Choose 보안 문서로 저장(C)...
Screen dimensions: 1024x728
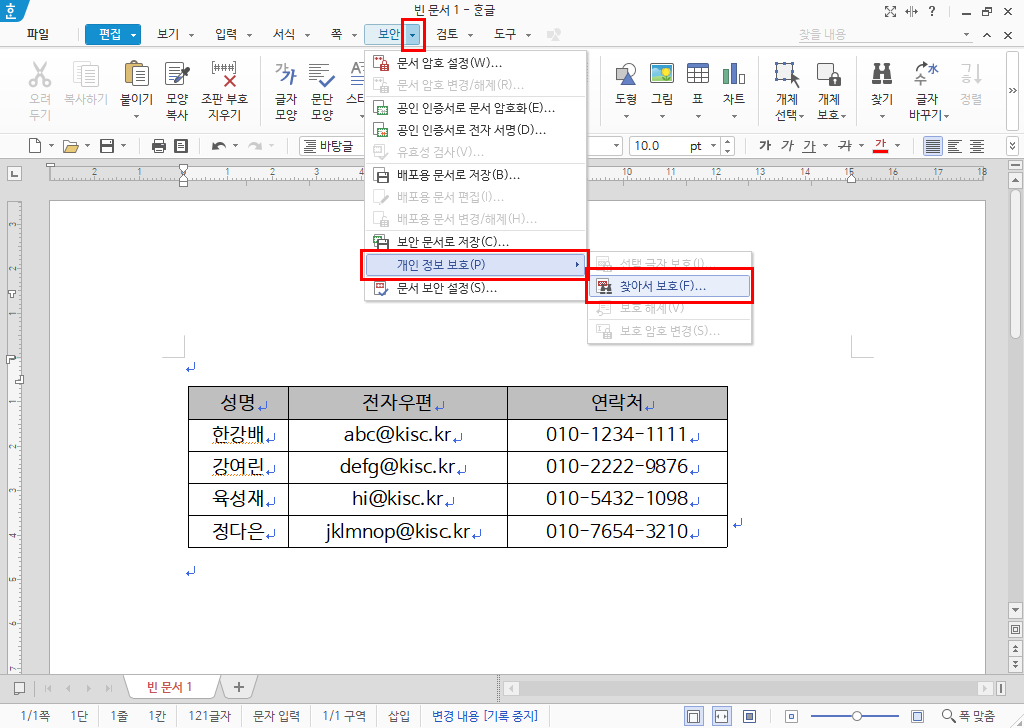(x=475, y=242)
